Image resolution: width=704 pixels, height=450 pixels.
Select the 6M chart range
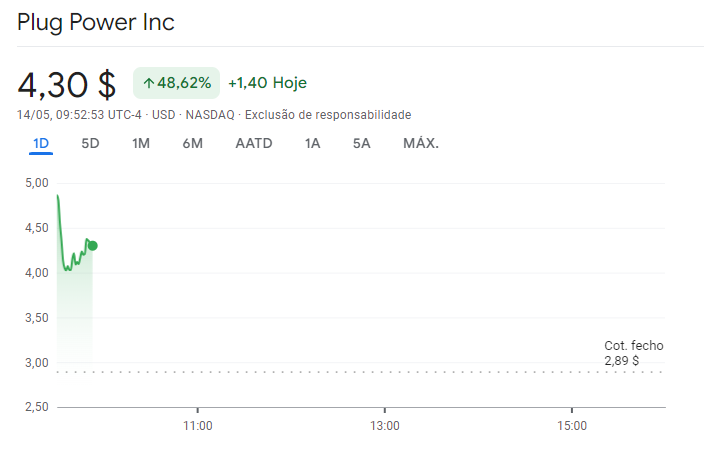click(x=193, y=144)
